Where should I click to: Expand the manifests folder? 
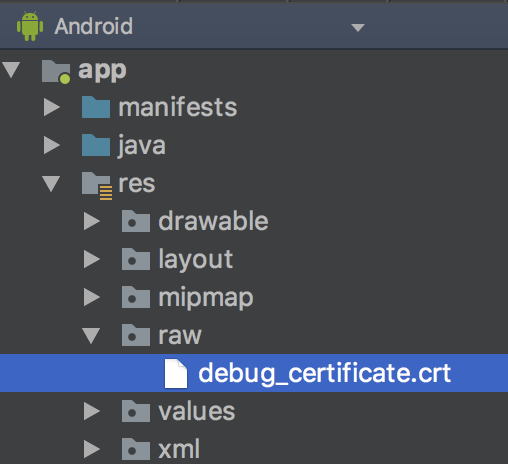52,107
